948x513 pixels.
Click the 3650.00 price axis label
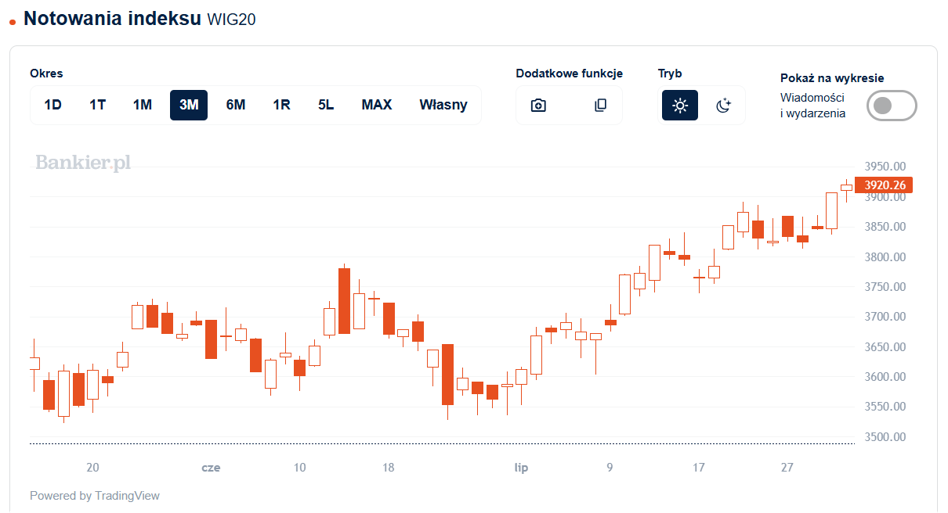[885, 347]
